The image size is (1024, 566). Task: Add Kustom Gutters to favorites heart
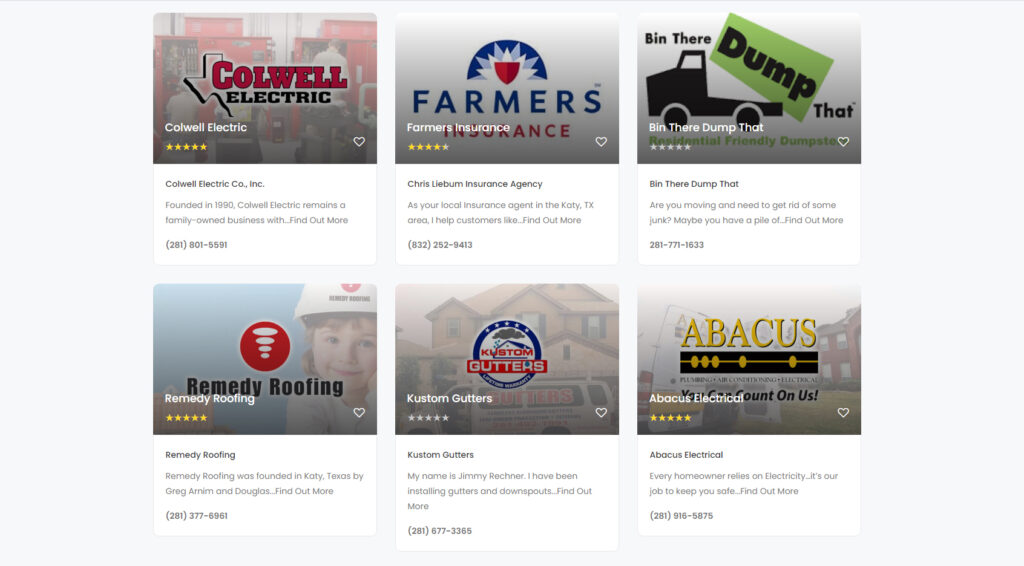coord(601,413)
